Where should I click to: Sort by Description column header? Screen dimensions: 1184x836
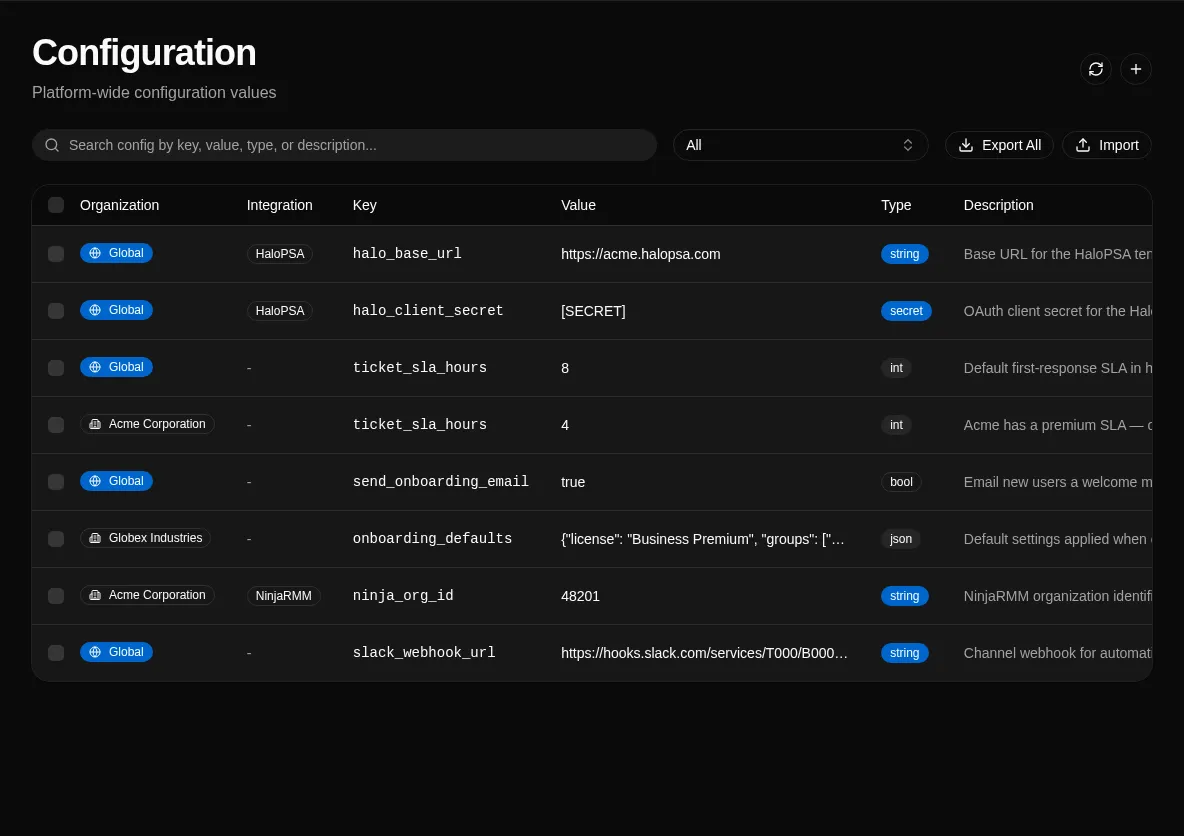(998, 205)
